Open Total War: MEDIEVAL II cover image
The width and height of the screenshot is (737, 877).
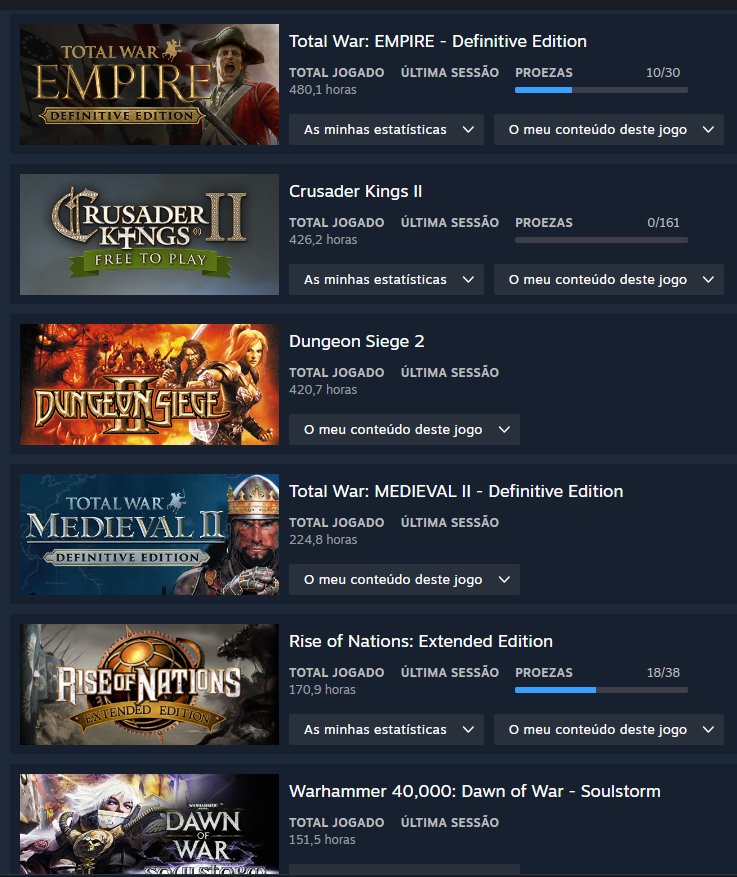[x=149, y=534]
